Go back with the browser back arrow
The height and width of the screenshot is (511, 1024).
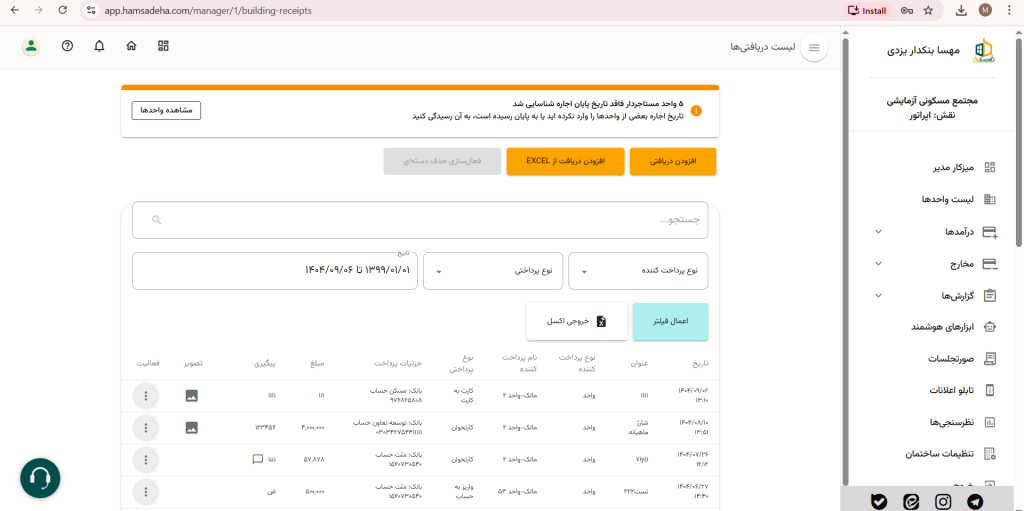(x=14, y=10)
